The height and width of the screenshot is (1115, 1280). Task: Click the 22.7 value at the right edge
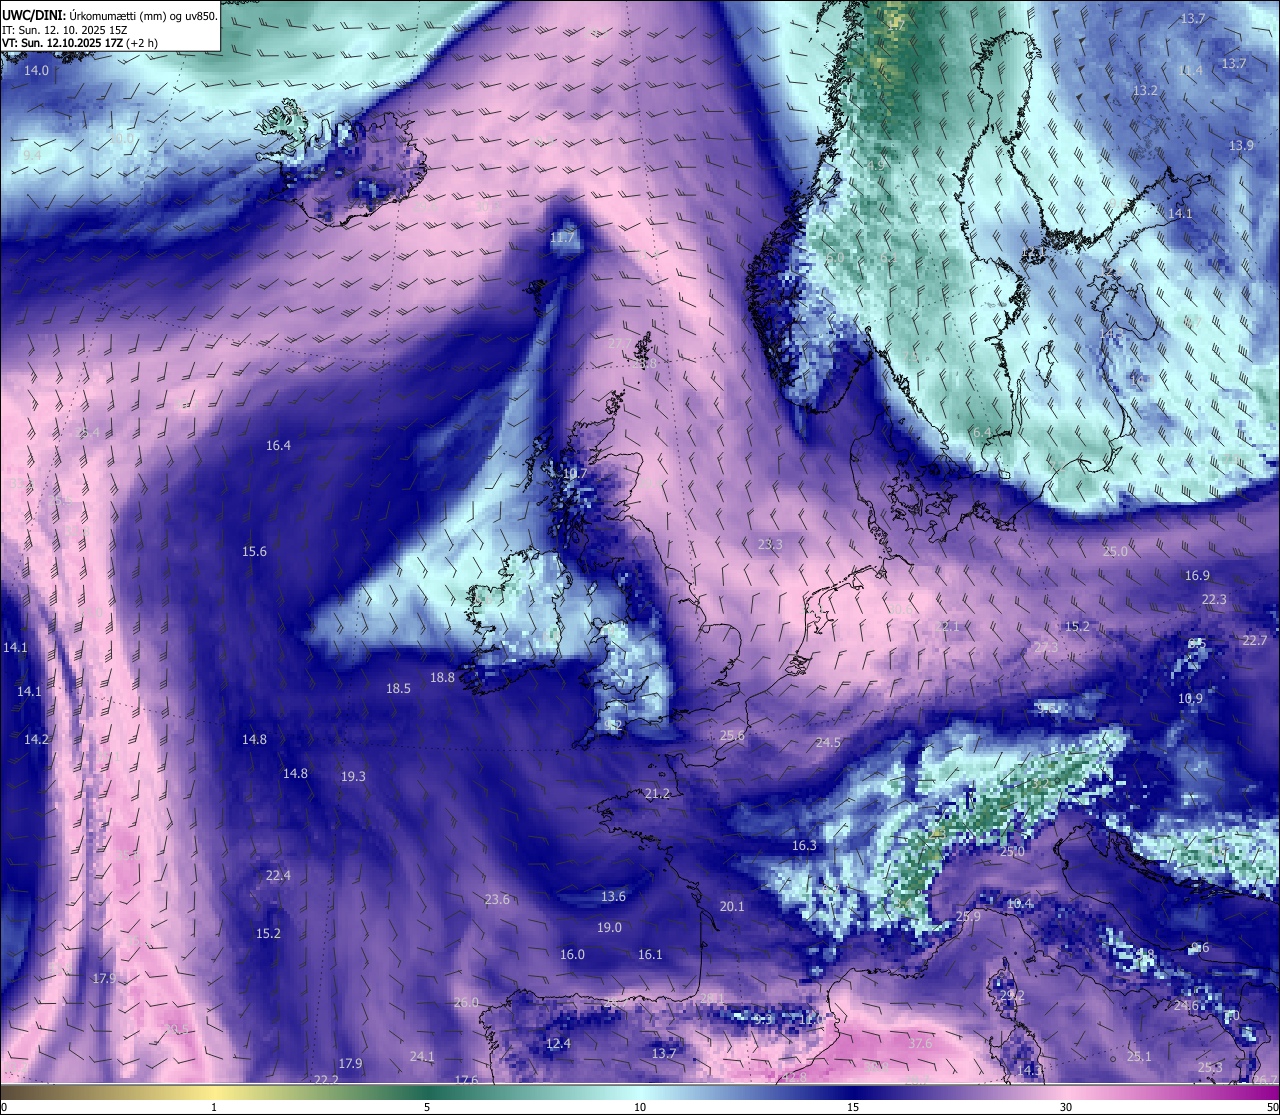[1255, 641]
